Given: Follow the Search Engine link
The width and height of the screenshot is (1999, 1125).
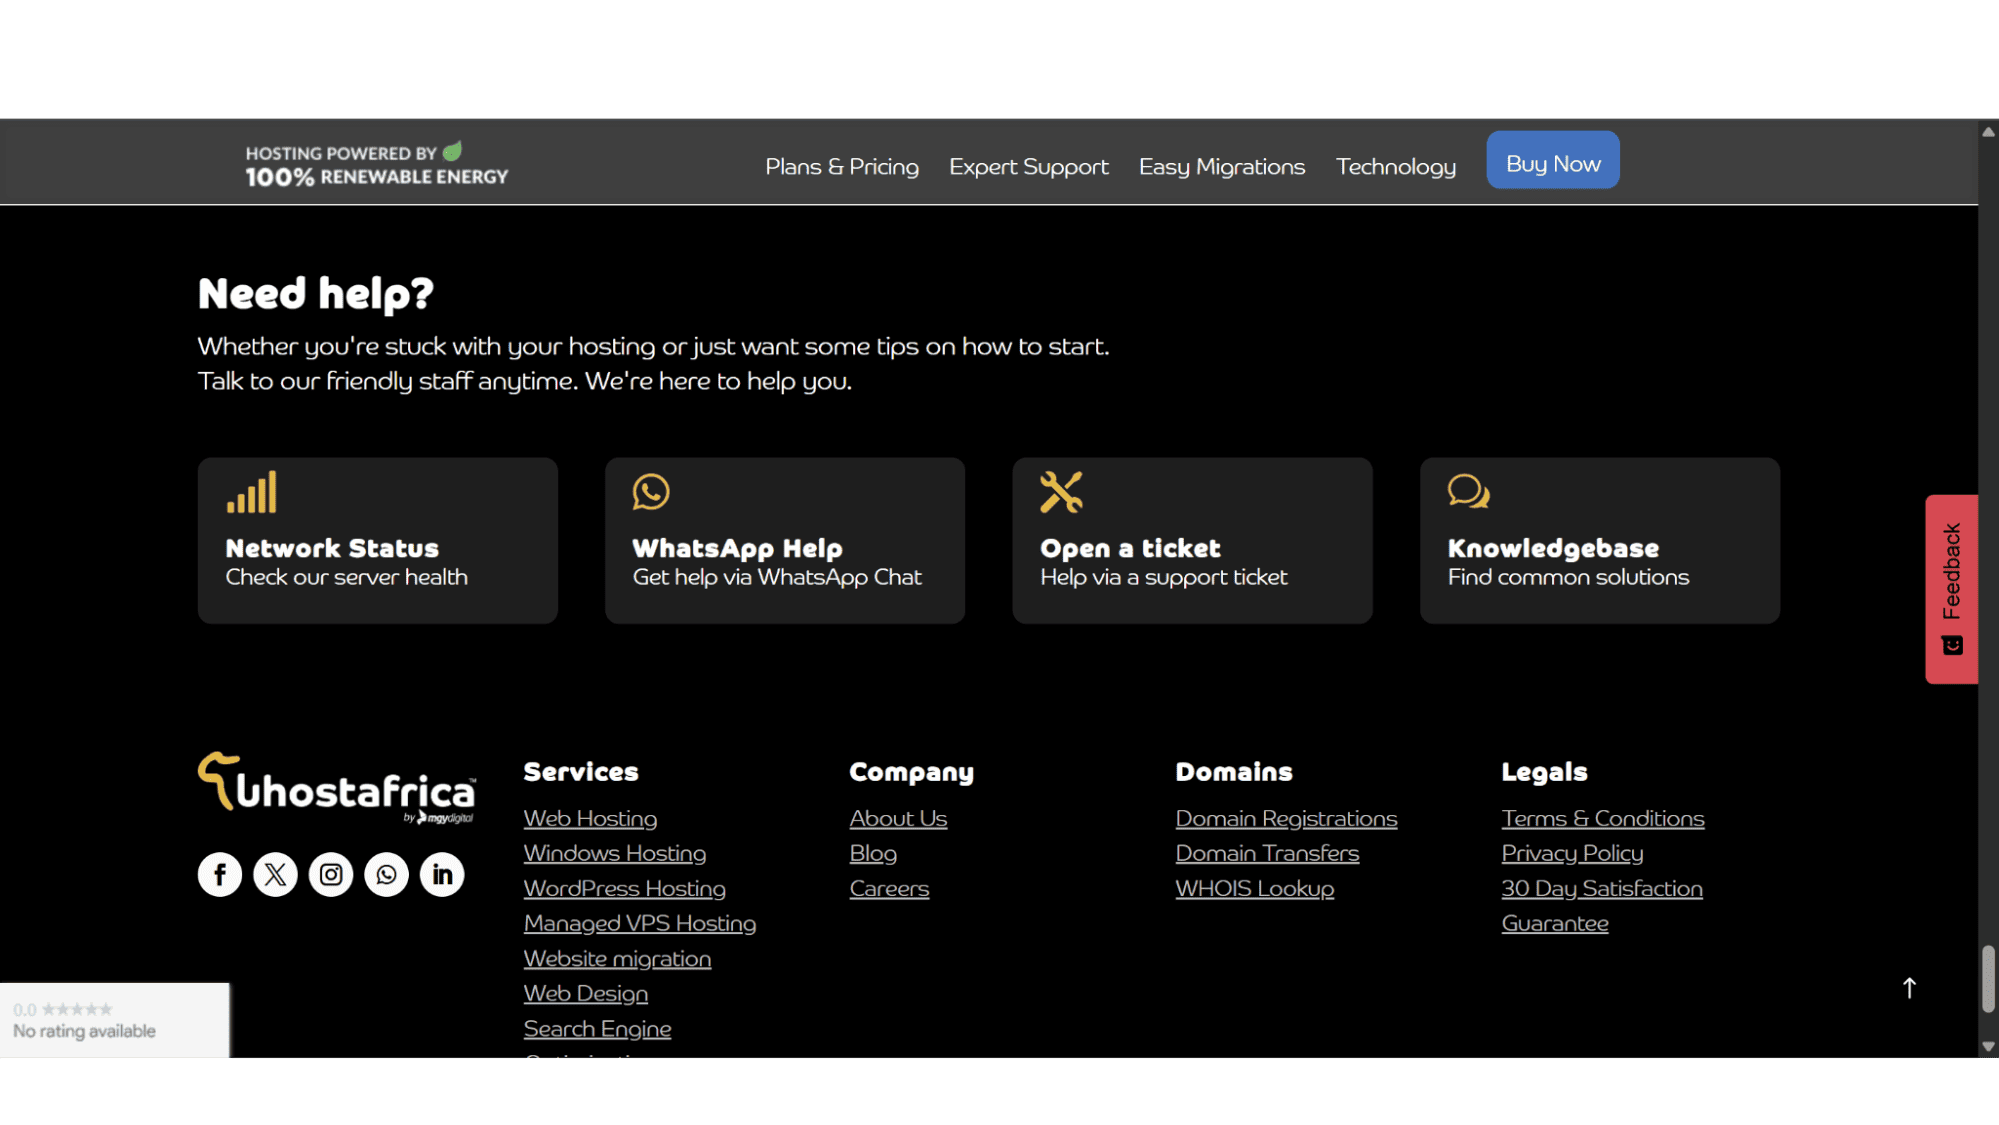Looking at the screenshot, I should pos(597,1028).
